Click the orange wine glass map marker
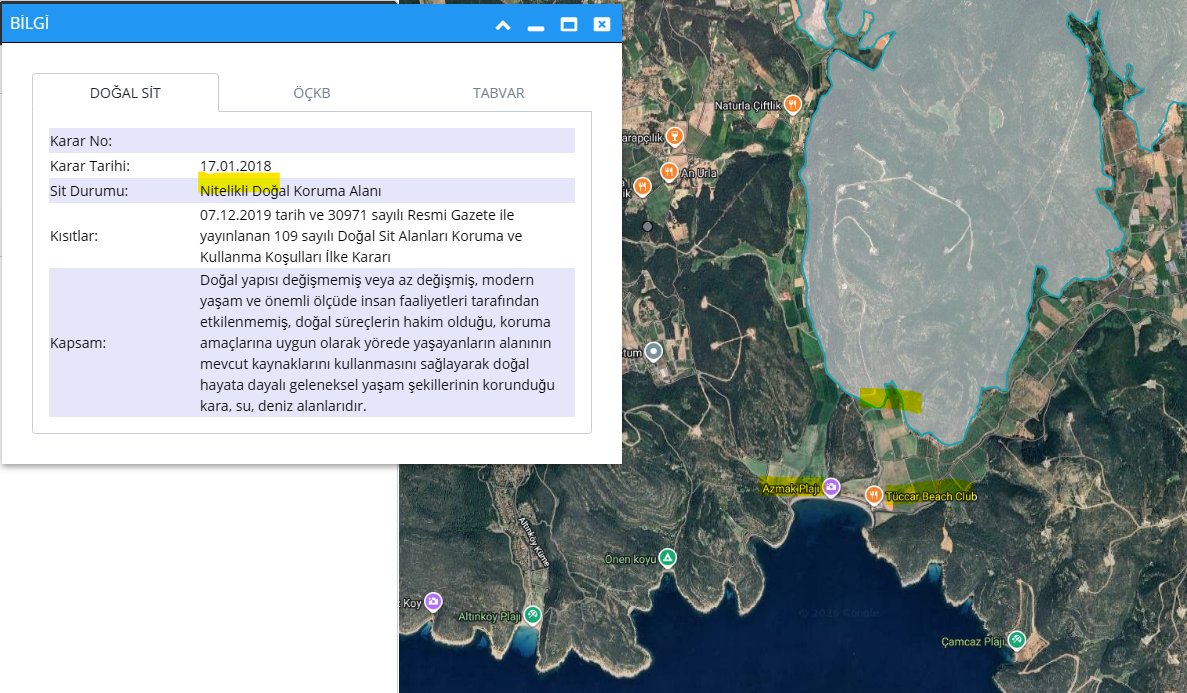Viewport: 1187px width, 693px height. coord(675,136)
